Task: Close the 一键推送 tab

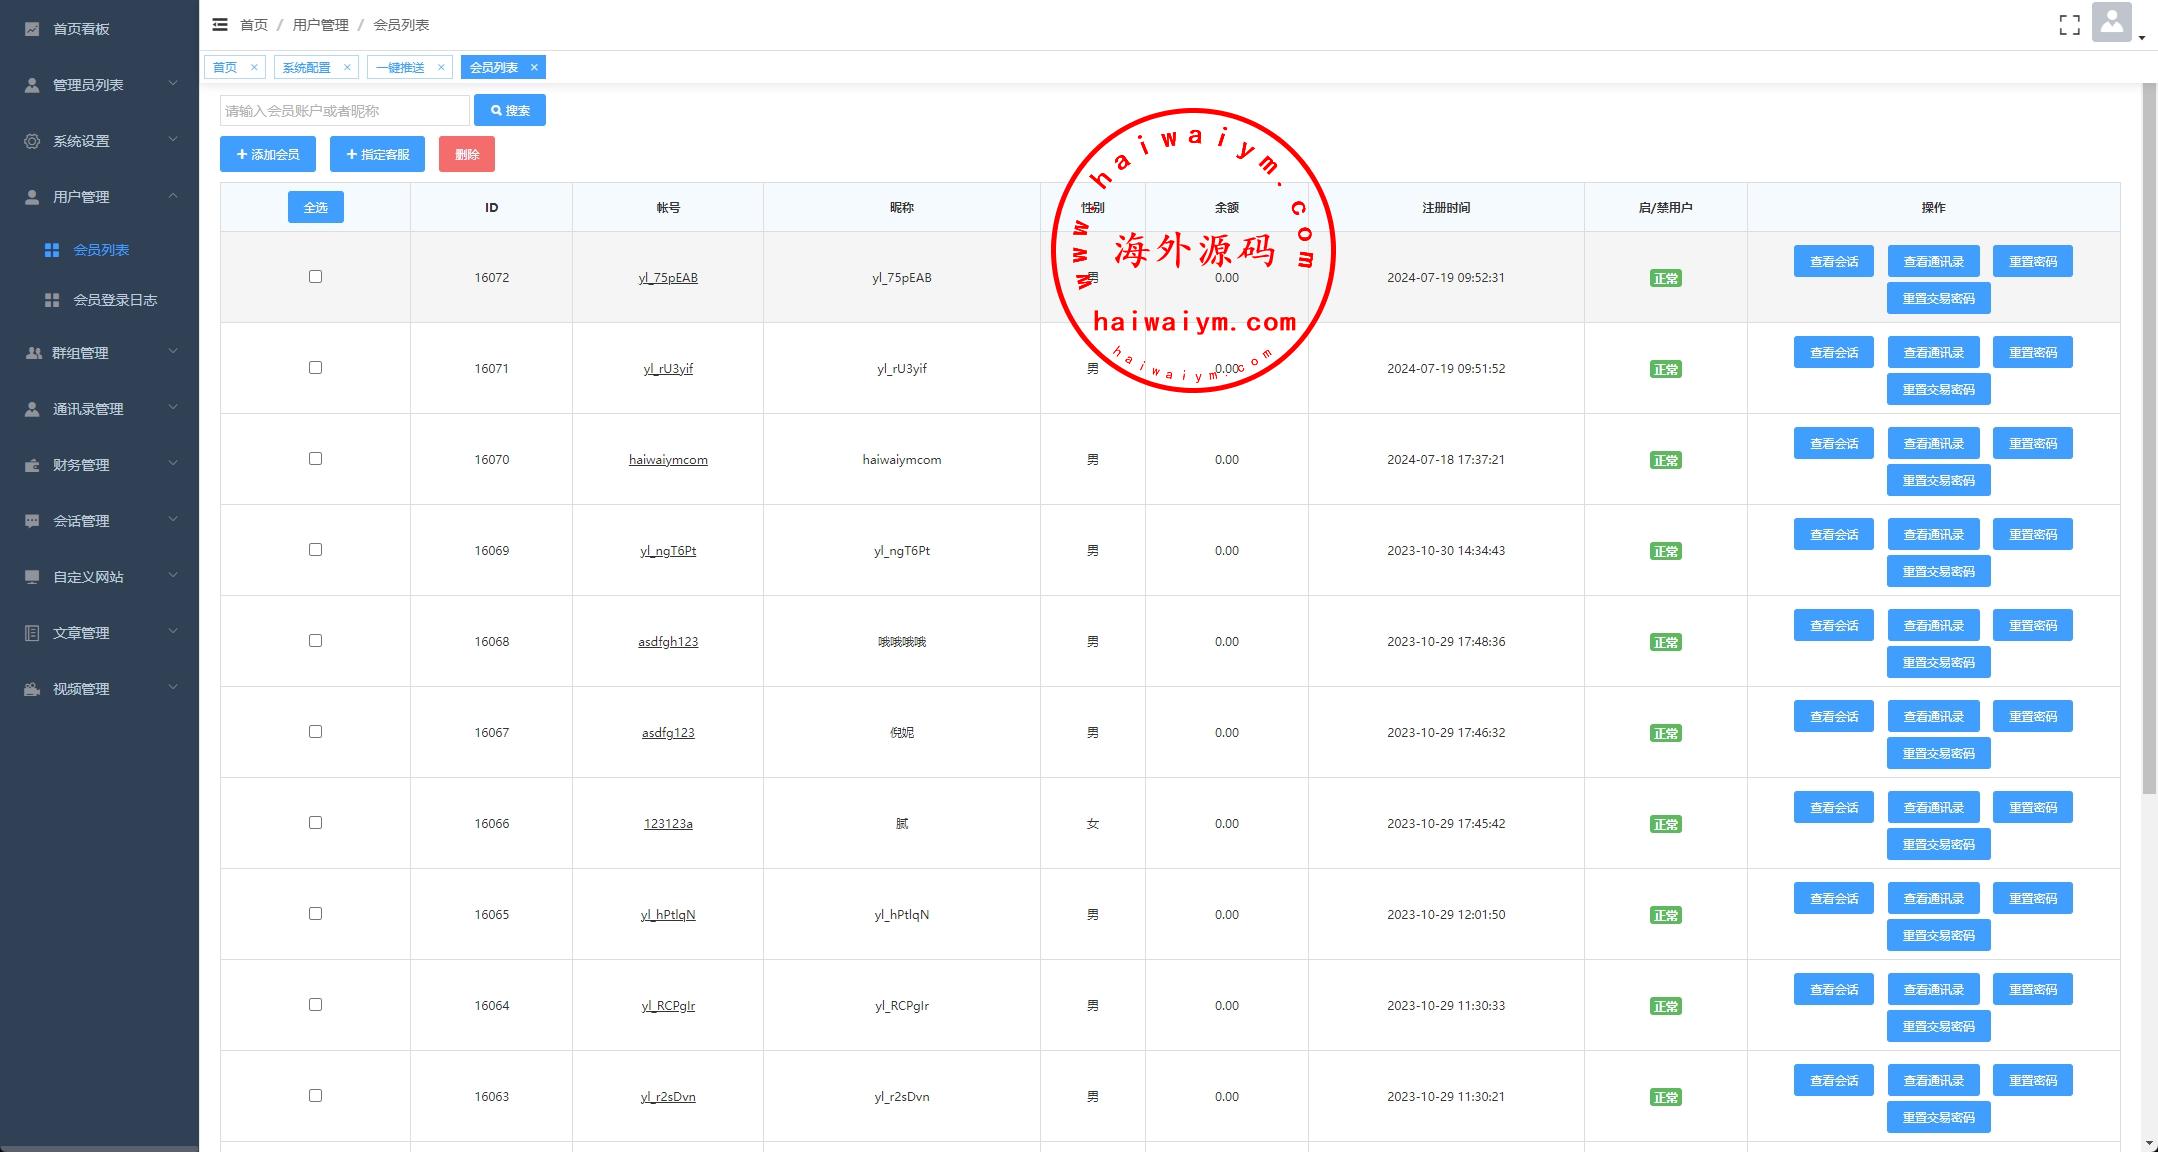Action: (441, 68)
